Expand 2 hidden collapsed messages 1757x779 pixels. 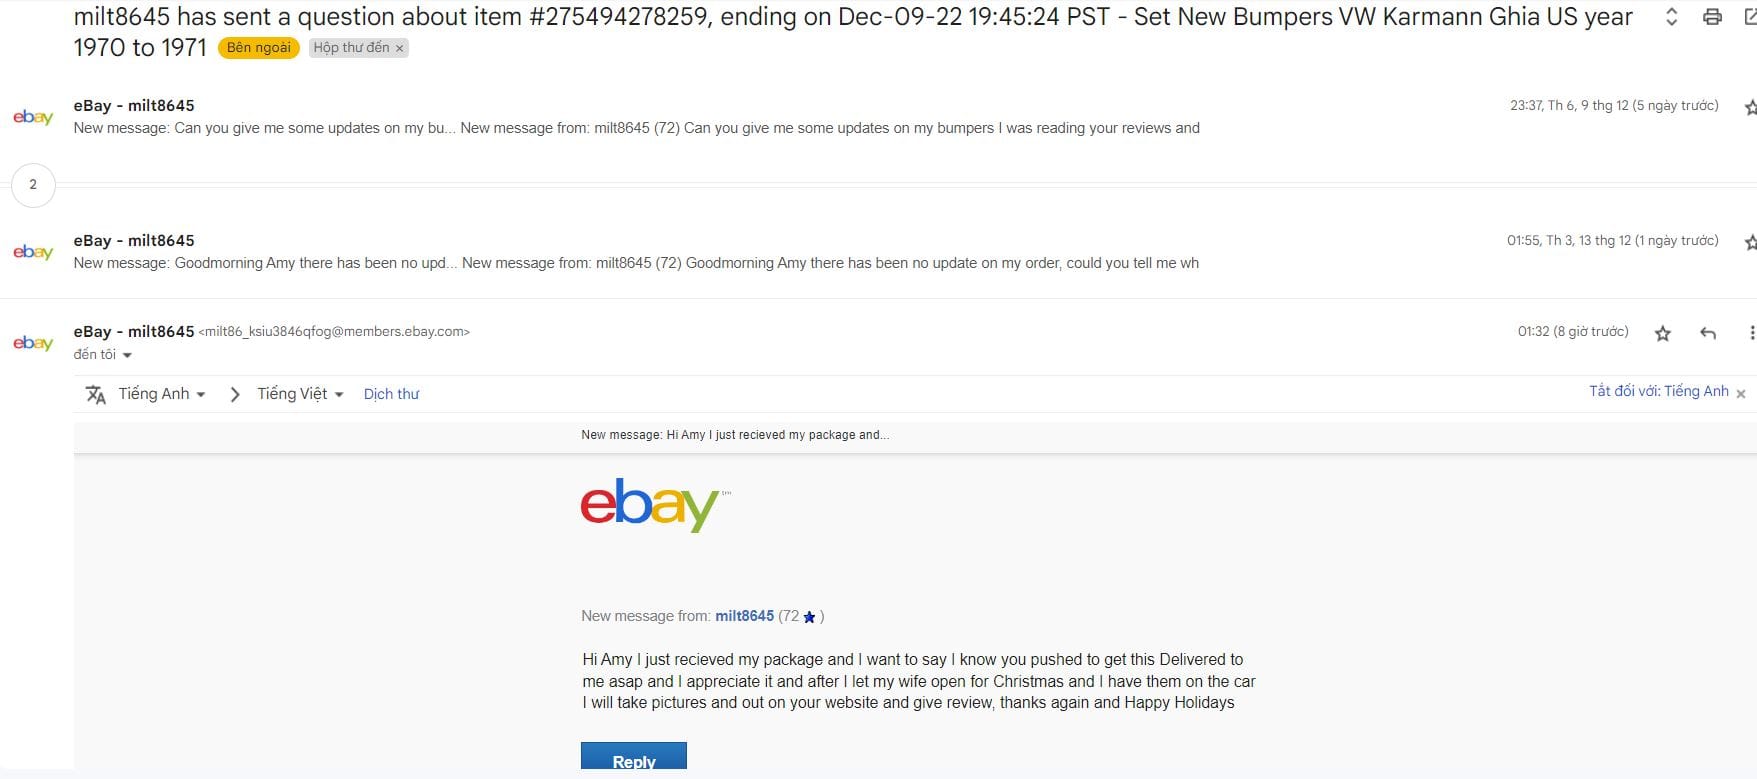33,184
